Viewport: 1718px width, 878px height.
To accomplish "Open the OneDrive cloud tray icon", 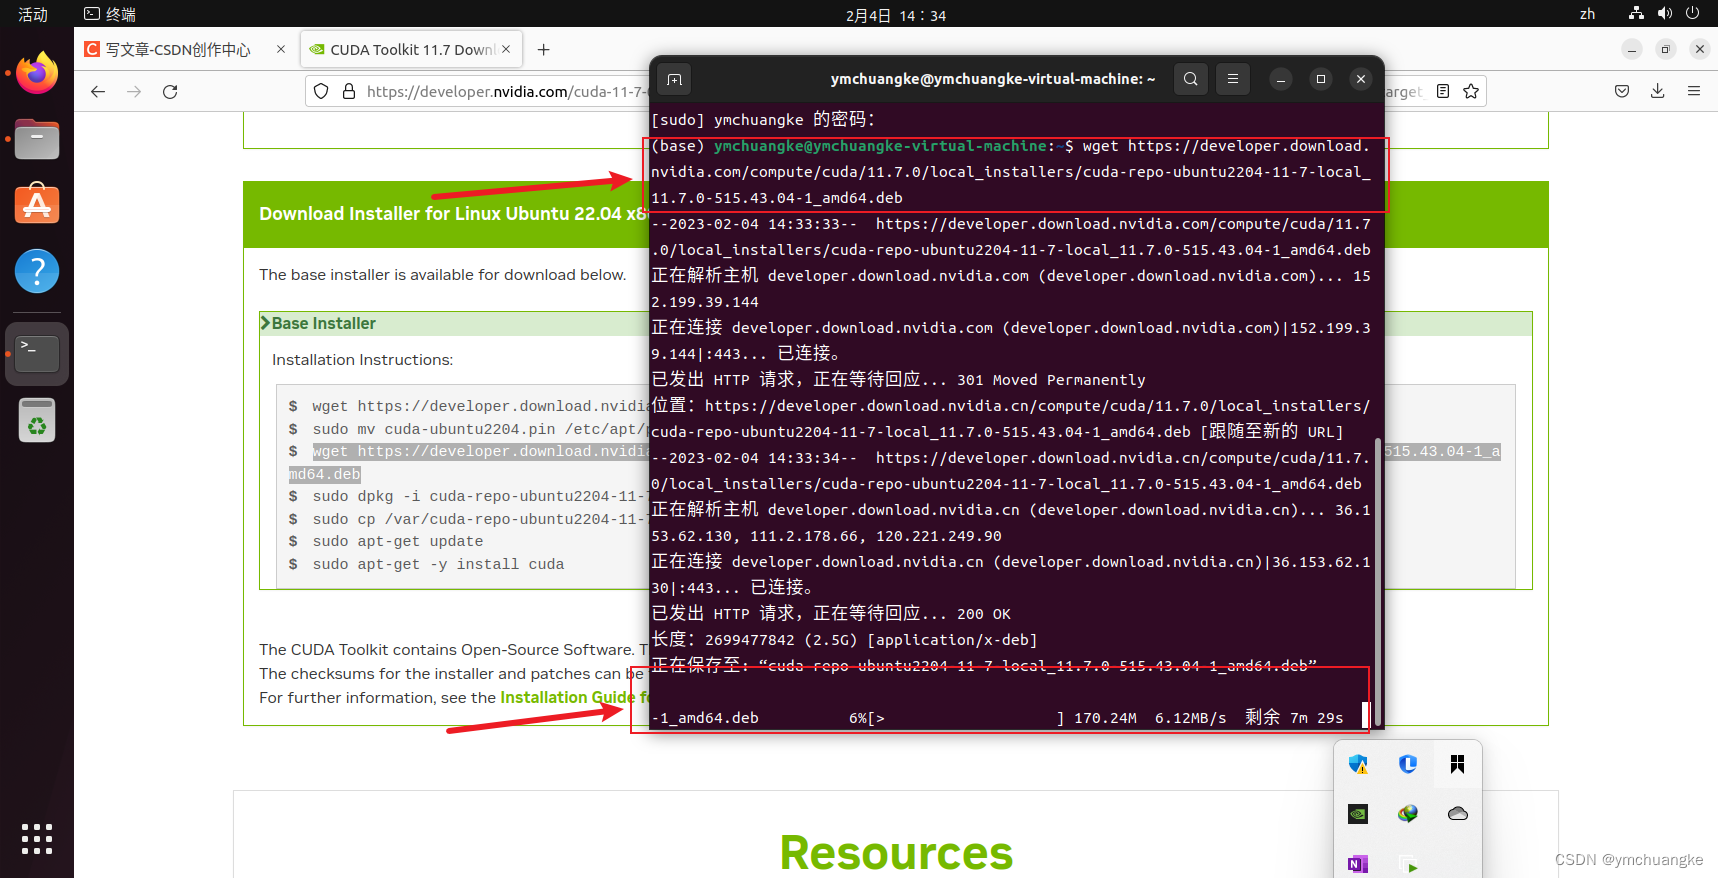I will [1458, 814].
